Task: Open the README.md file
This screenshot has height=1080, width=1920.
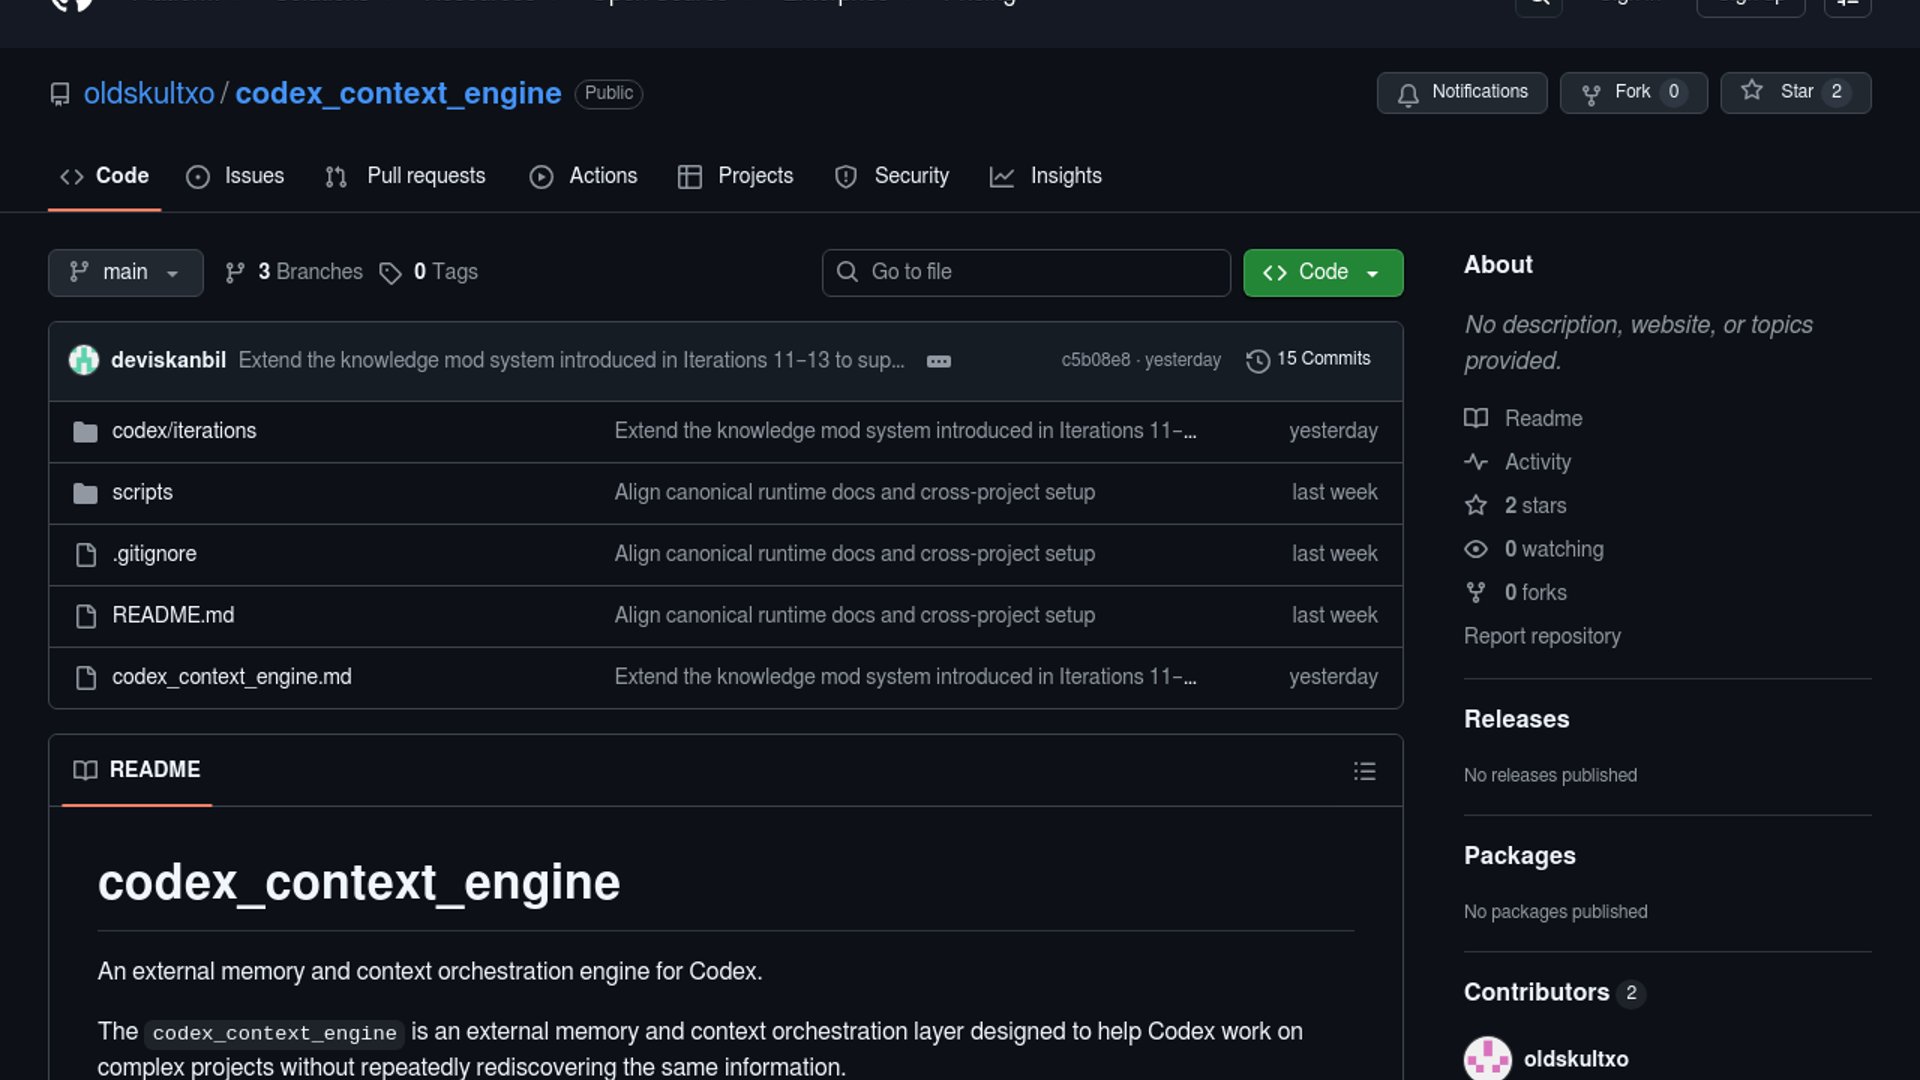Action: [173, 615]
